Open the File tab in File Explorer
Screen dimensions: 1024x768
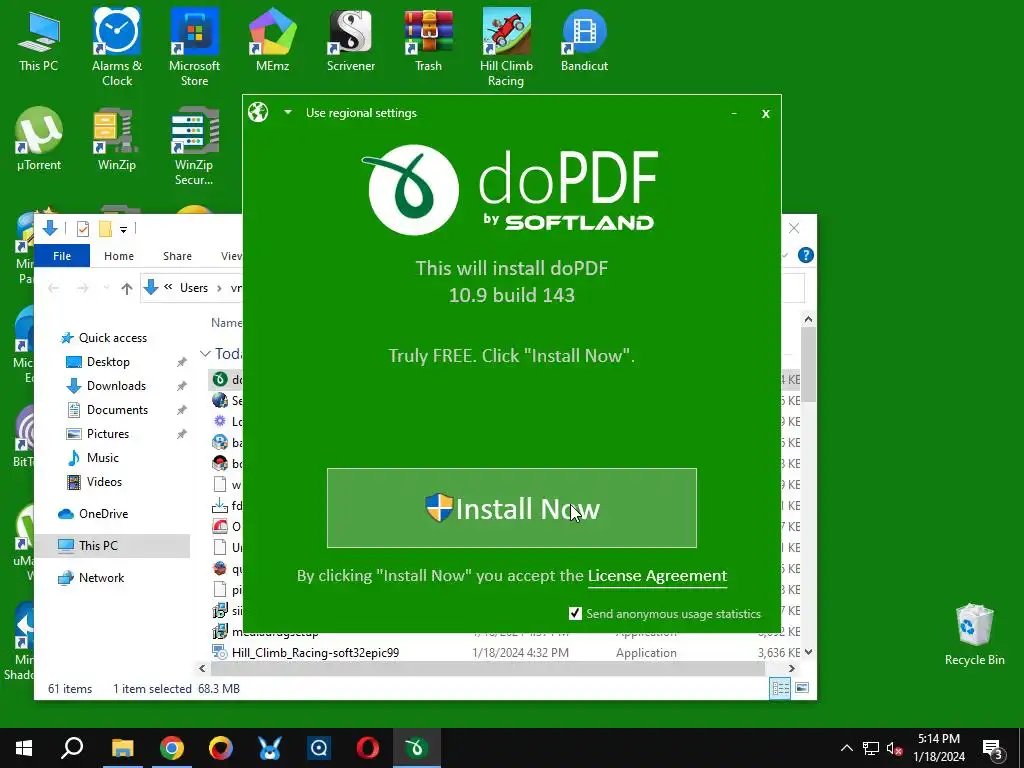click(x=62, y=256)
